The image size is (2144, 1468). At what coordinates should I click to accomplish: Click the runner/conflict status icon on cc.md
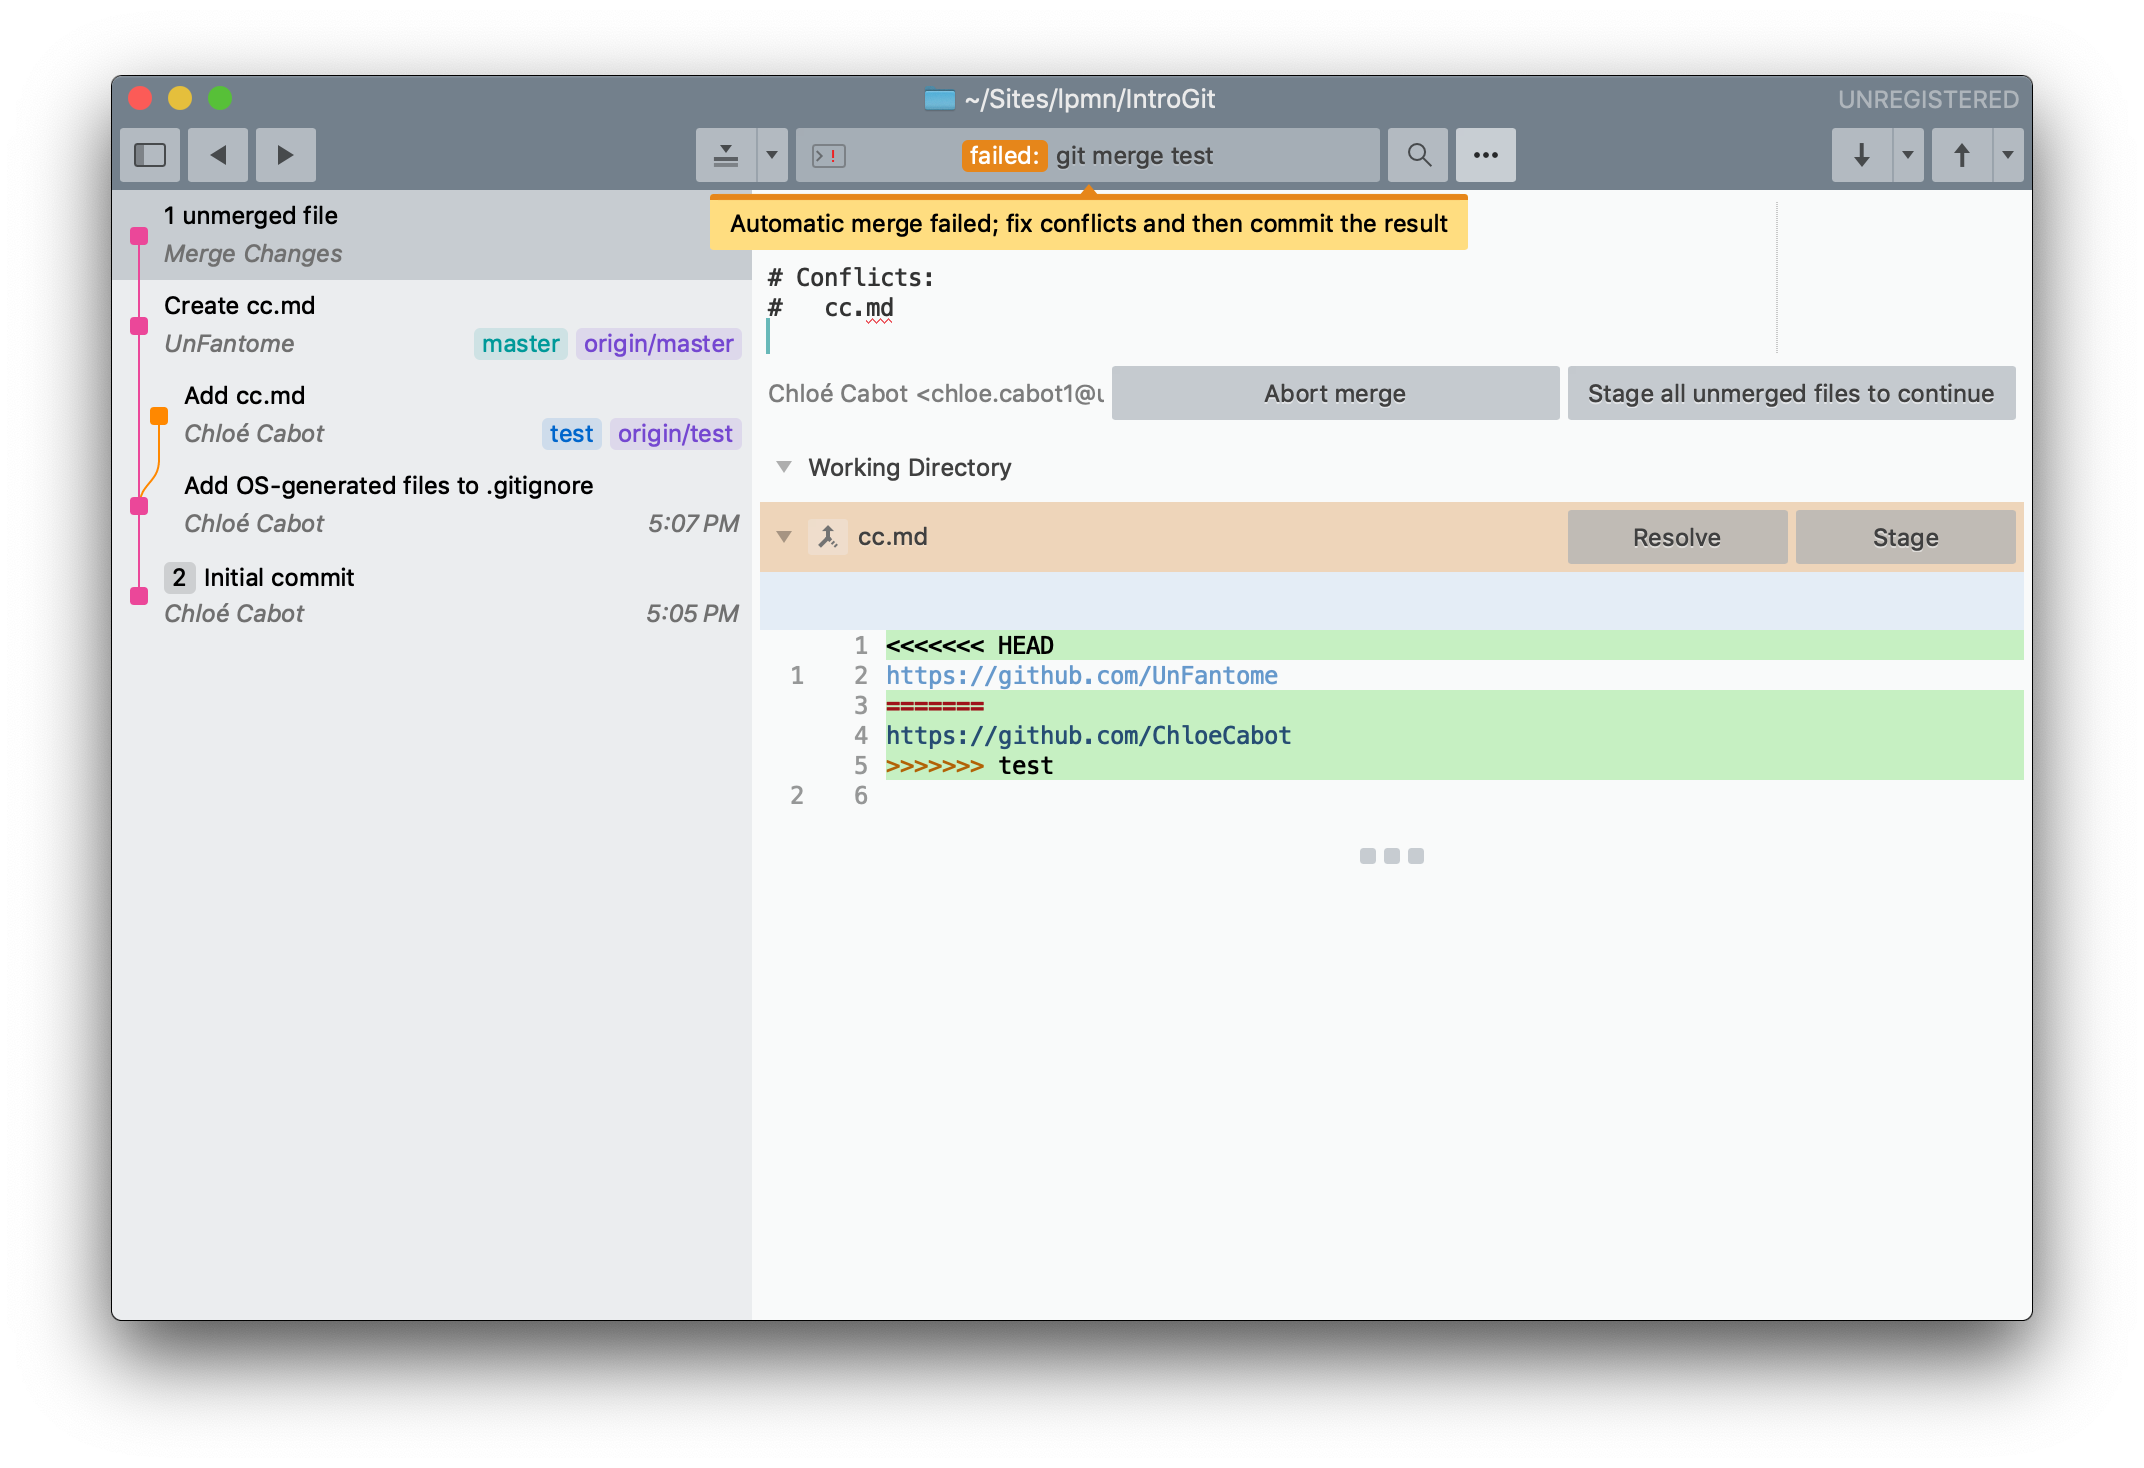pos(828,536)
